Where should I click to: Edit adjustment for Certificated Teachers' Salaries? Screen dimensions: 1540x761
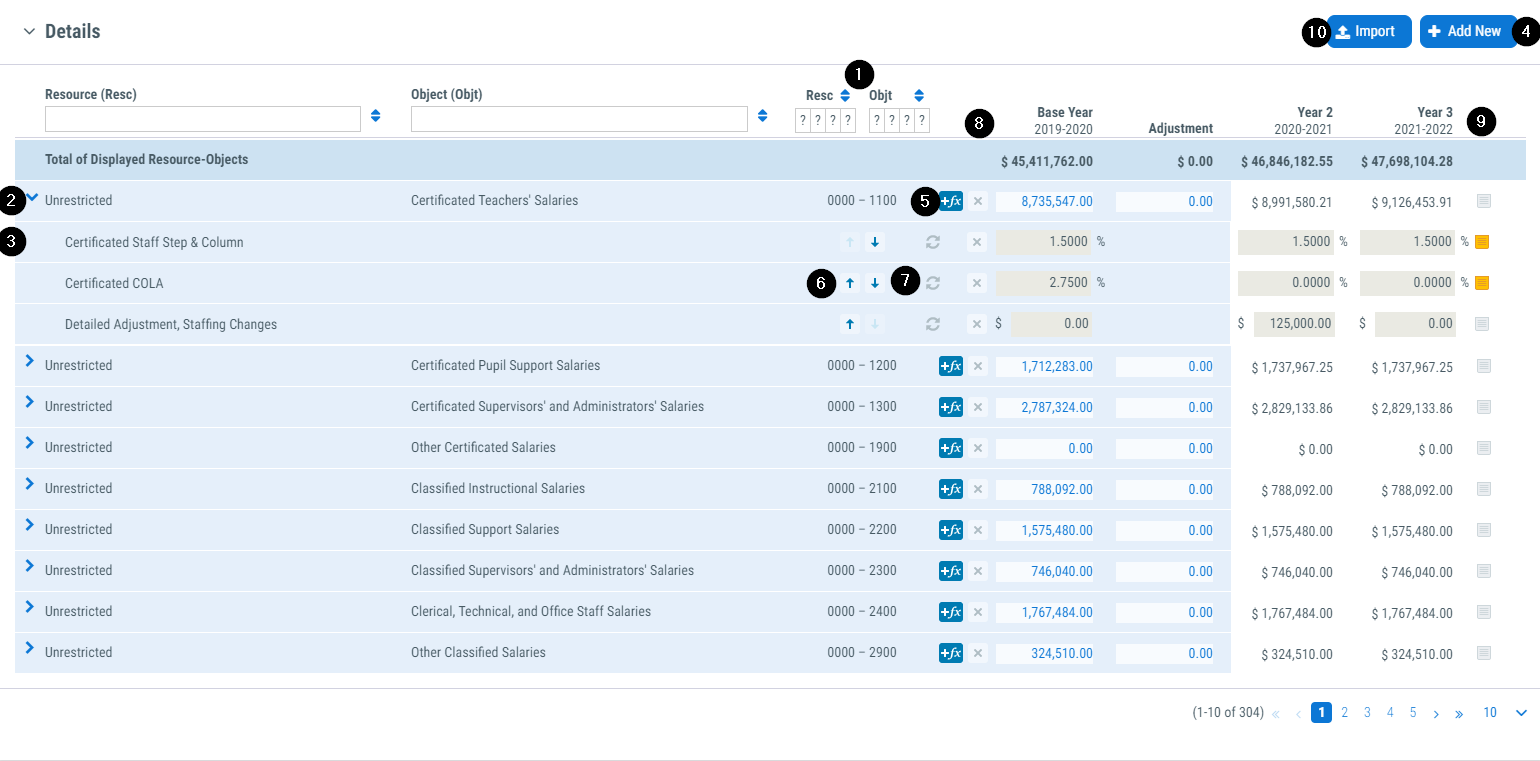point(1165,201)
